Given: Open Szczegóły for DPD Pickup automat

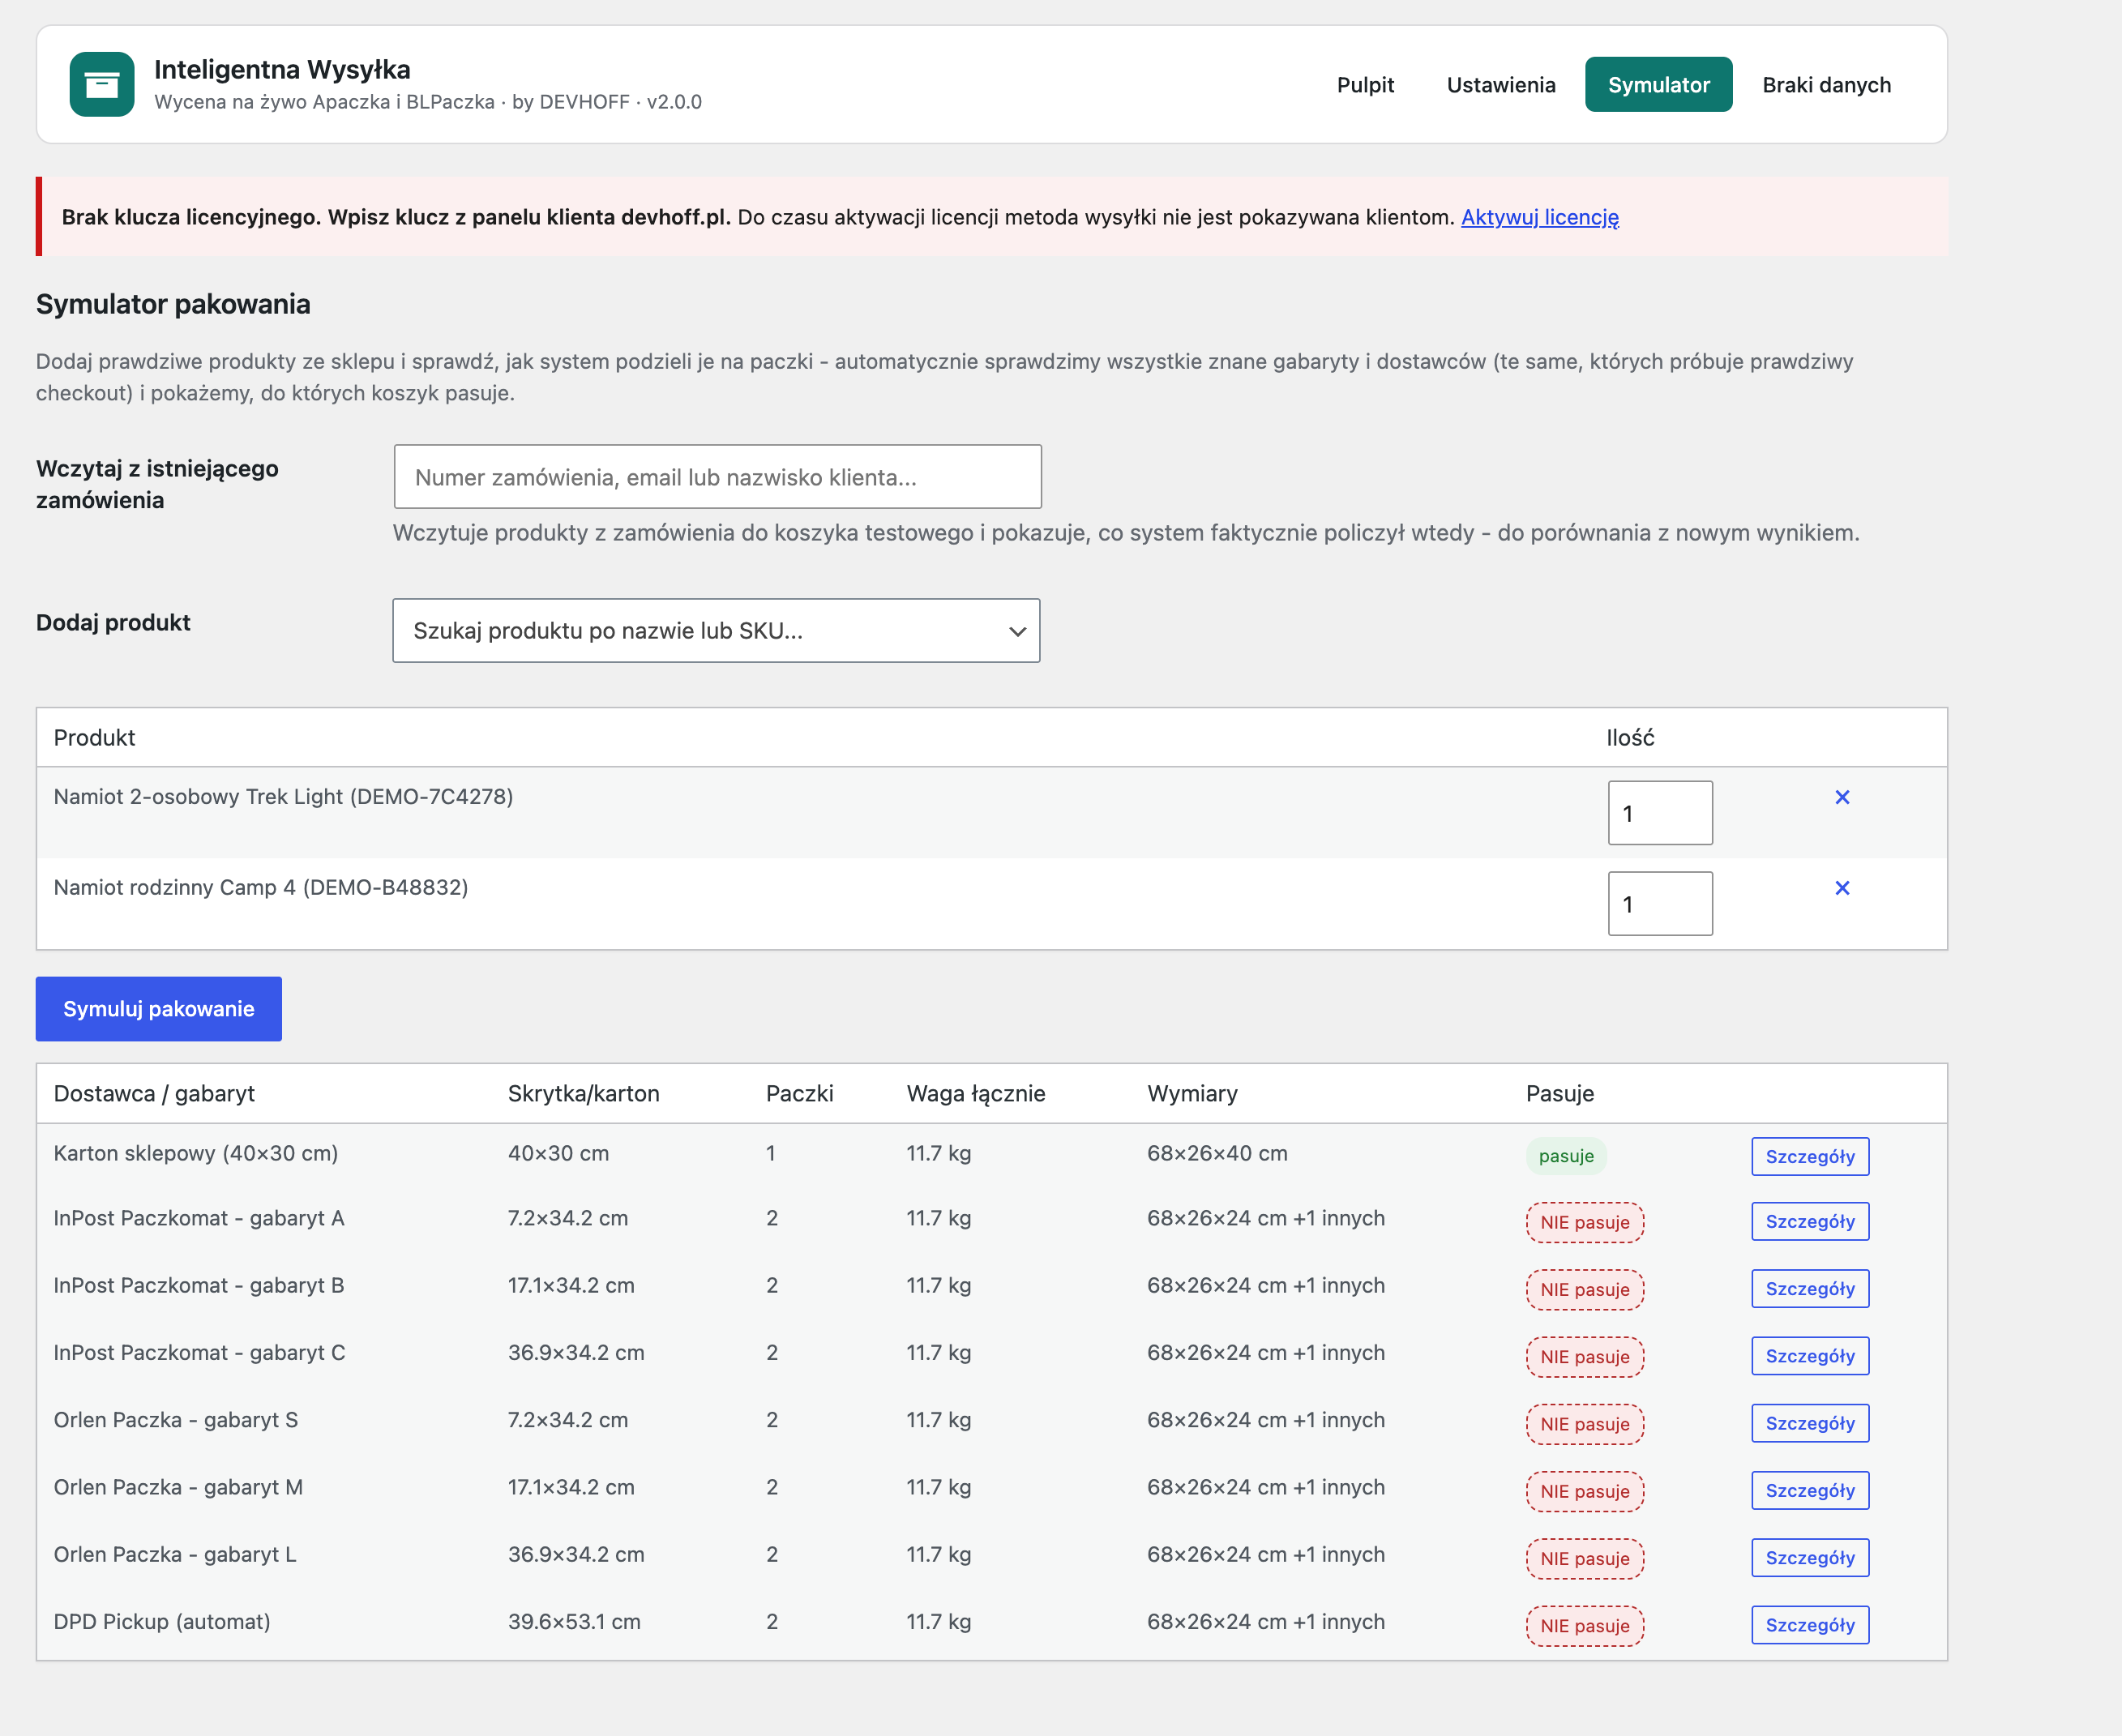Looking at the screenshot, I should click(x=1810, y=1625).
